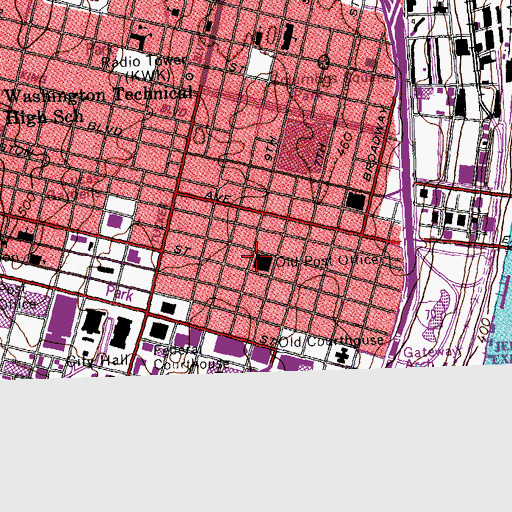This screenshot has height=512, width=512.
Task: Click the "7TH" street label
Action: (320, 155)
